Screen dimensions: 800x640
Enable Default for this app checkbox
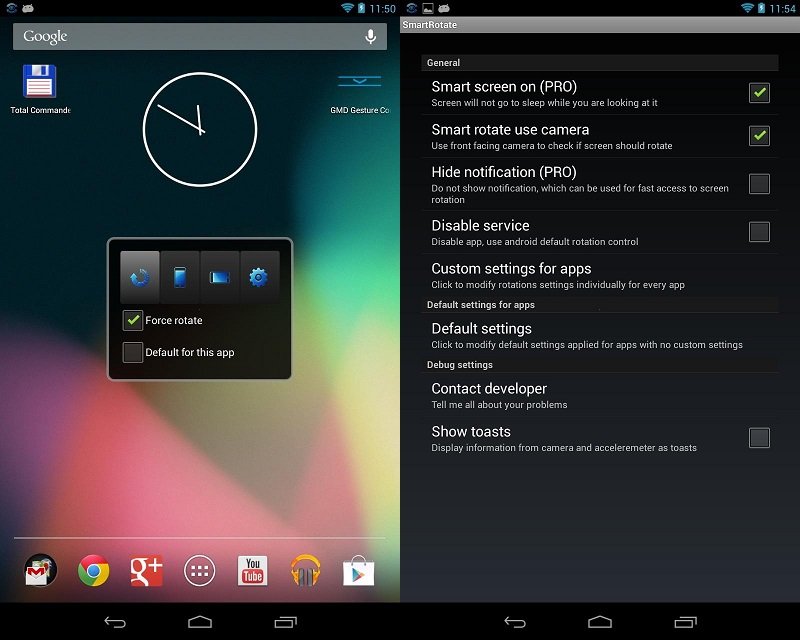133,352
